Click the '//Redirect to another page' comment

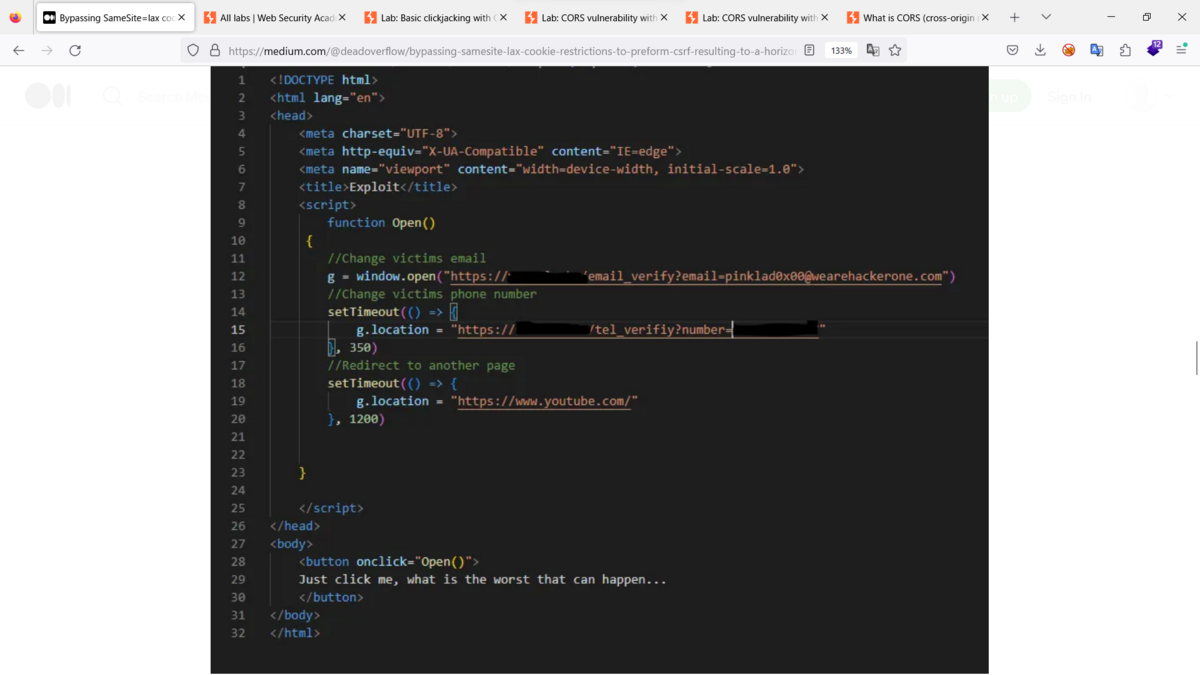tap(421, 365)
